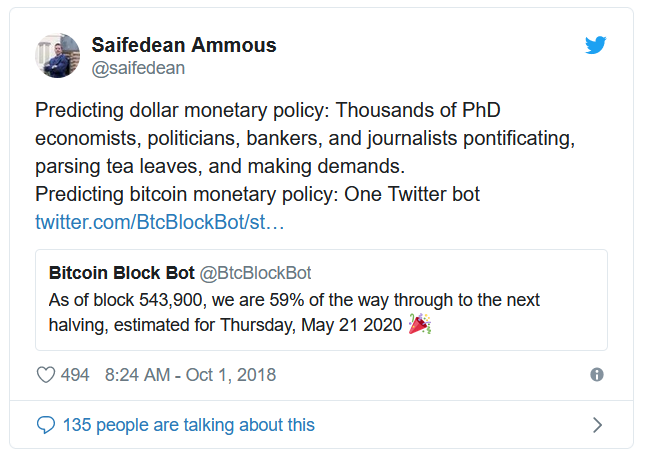The height and width of the screenshot is (456, 645).
Task: Click the speech bubble reply icon
Action: point(46,425)
